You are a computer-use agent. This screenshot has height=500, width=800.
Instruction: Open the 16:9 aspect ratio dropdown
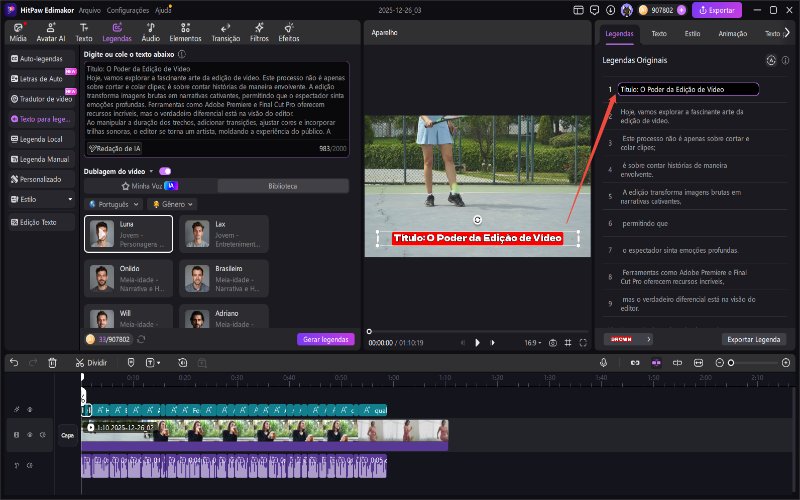tap(533, 343)
